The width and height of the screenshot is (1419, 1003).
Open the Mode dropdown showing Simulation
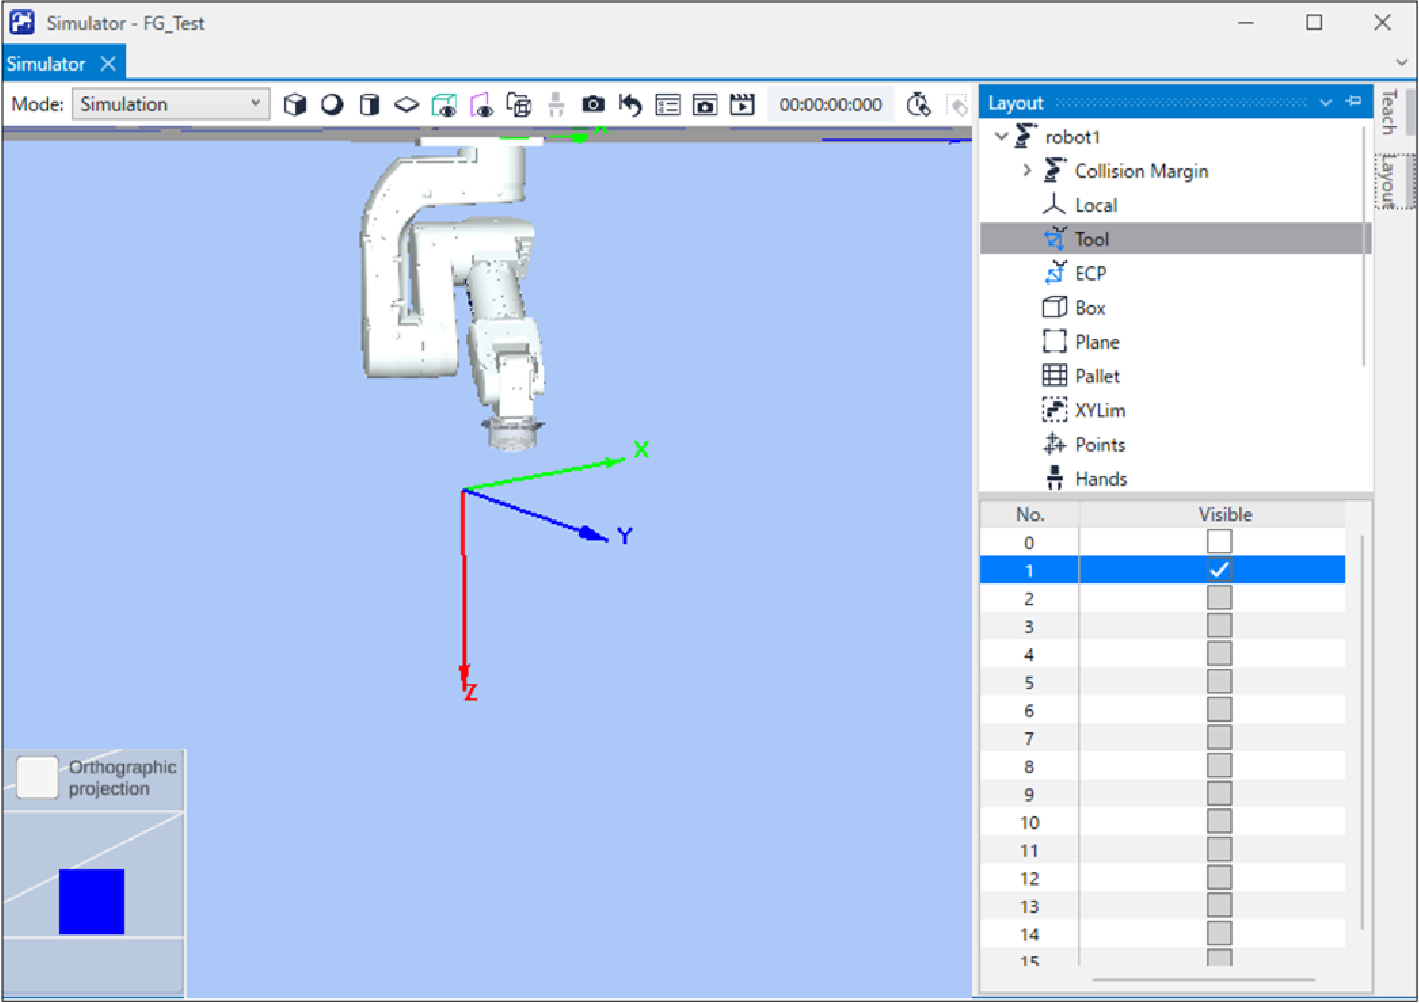[170, 104]
